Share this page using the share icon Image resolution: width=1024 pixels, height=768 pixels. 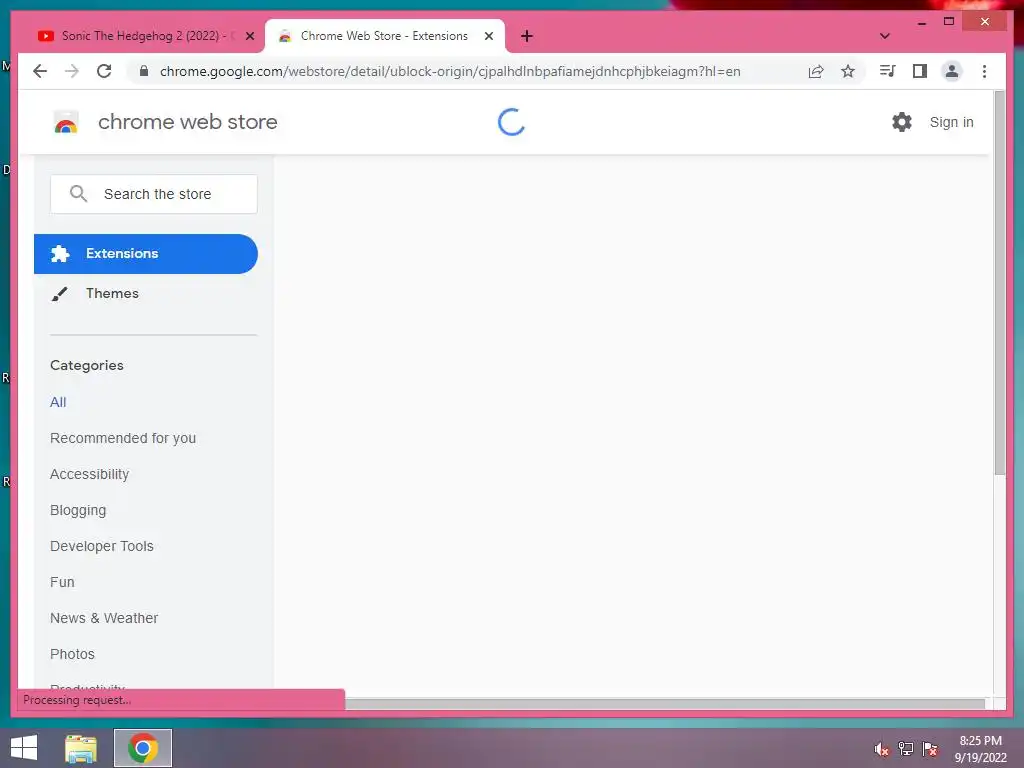pos(816,71)
